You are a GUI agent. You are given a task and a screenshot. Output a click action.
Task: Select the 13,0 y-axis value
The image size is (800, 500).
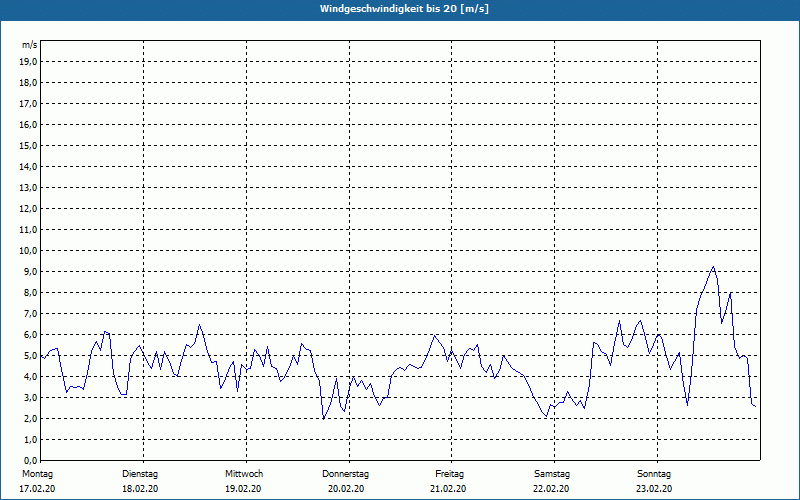pos(28,187)
